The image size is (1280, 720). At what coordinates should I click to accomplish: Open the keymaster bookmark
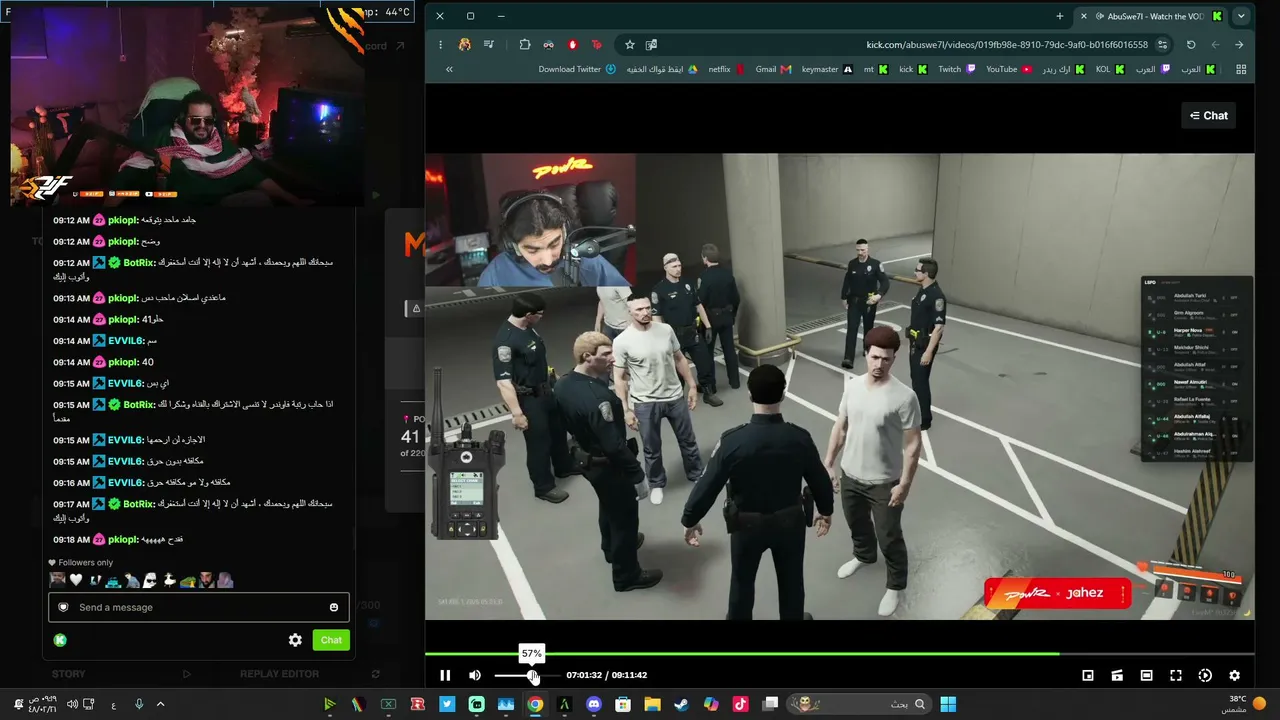click(x=827, y=69)
